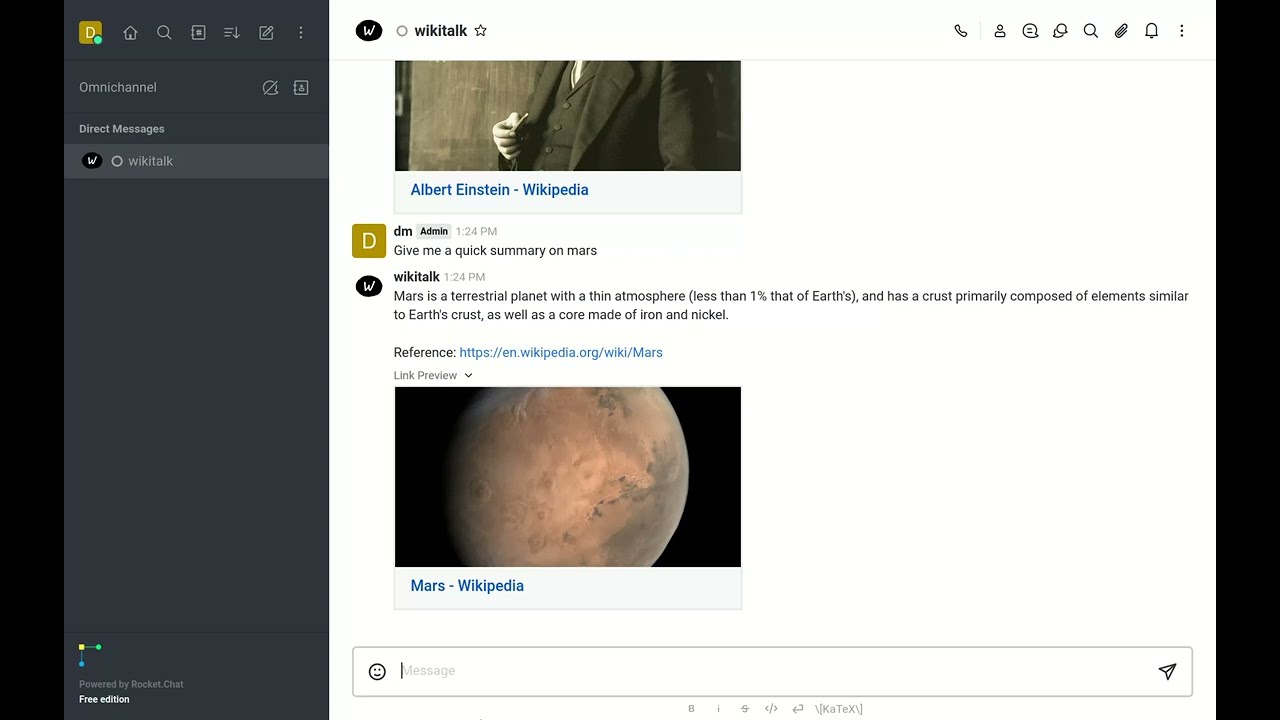This screenshot has height=720, width=1280.
Task: Open Albert Einstein - Wikipedia link
Action: tap(499, 190)
